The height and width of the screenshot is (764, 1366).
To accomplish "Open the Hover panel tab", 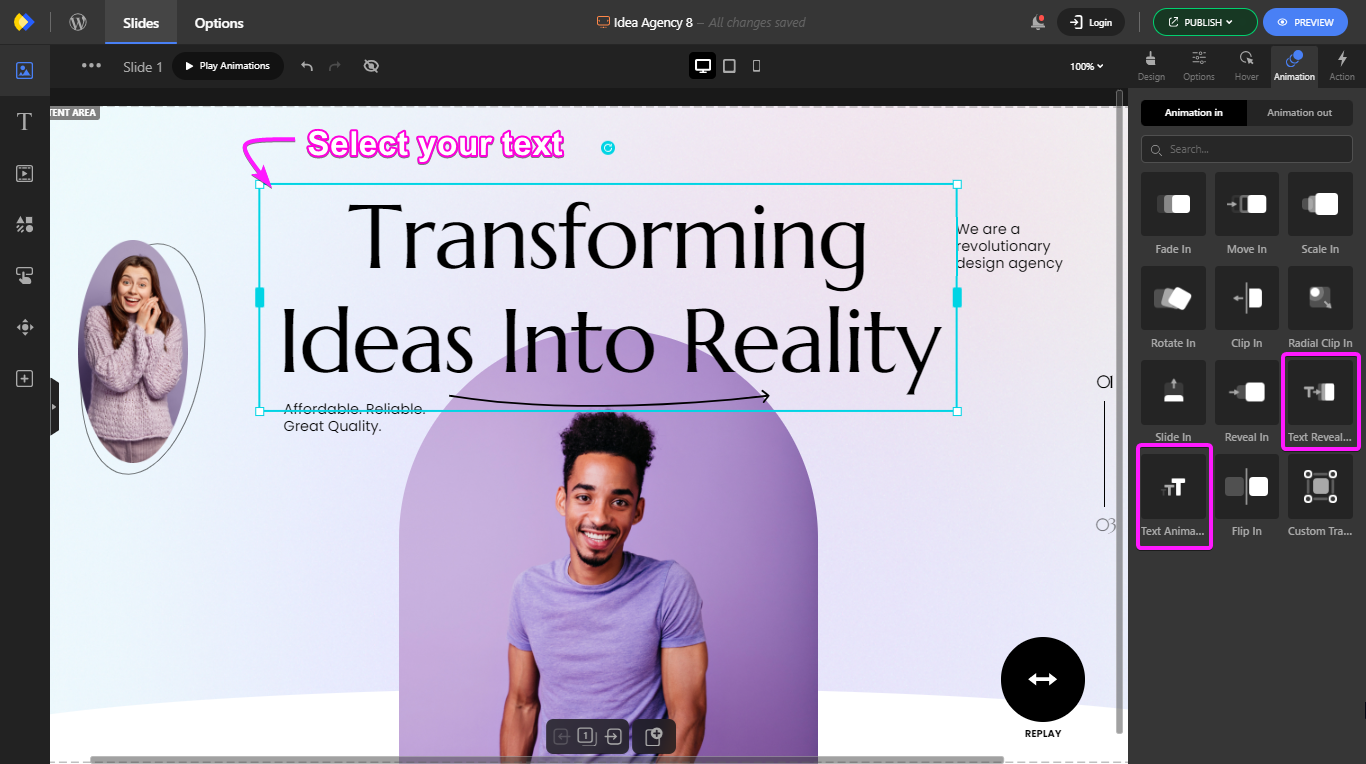I will pos(1246,66).
